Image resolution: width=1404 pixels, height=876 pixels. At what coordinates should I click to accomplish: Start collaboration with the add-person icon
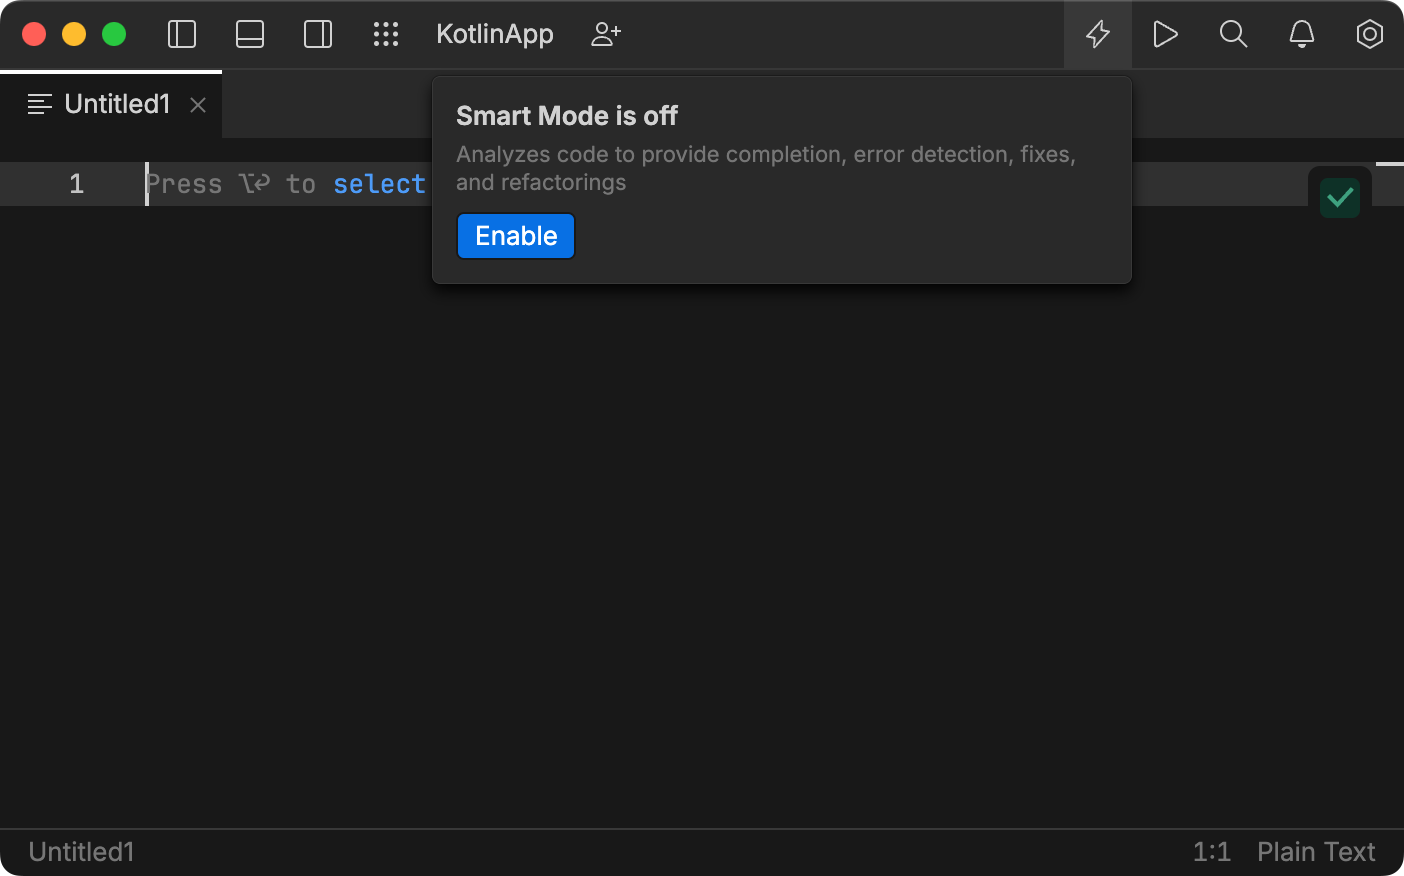click(605, 34)
